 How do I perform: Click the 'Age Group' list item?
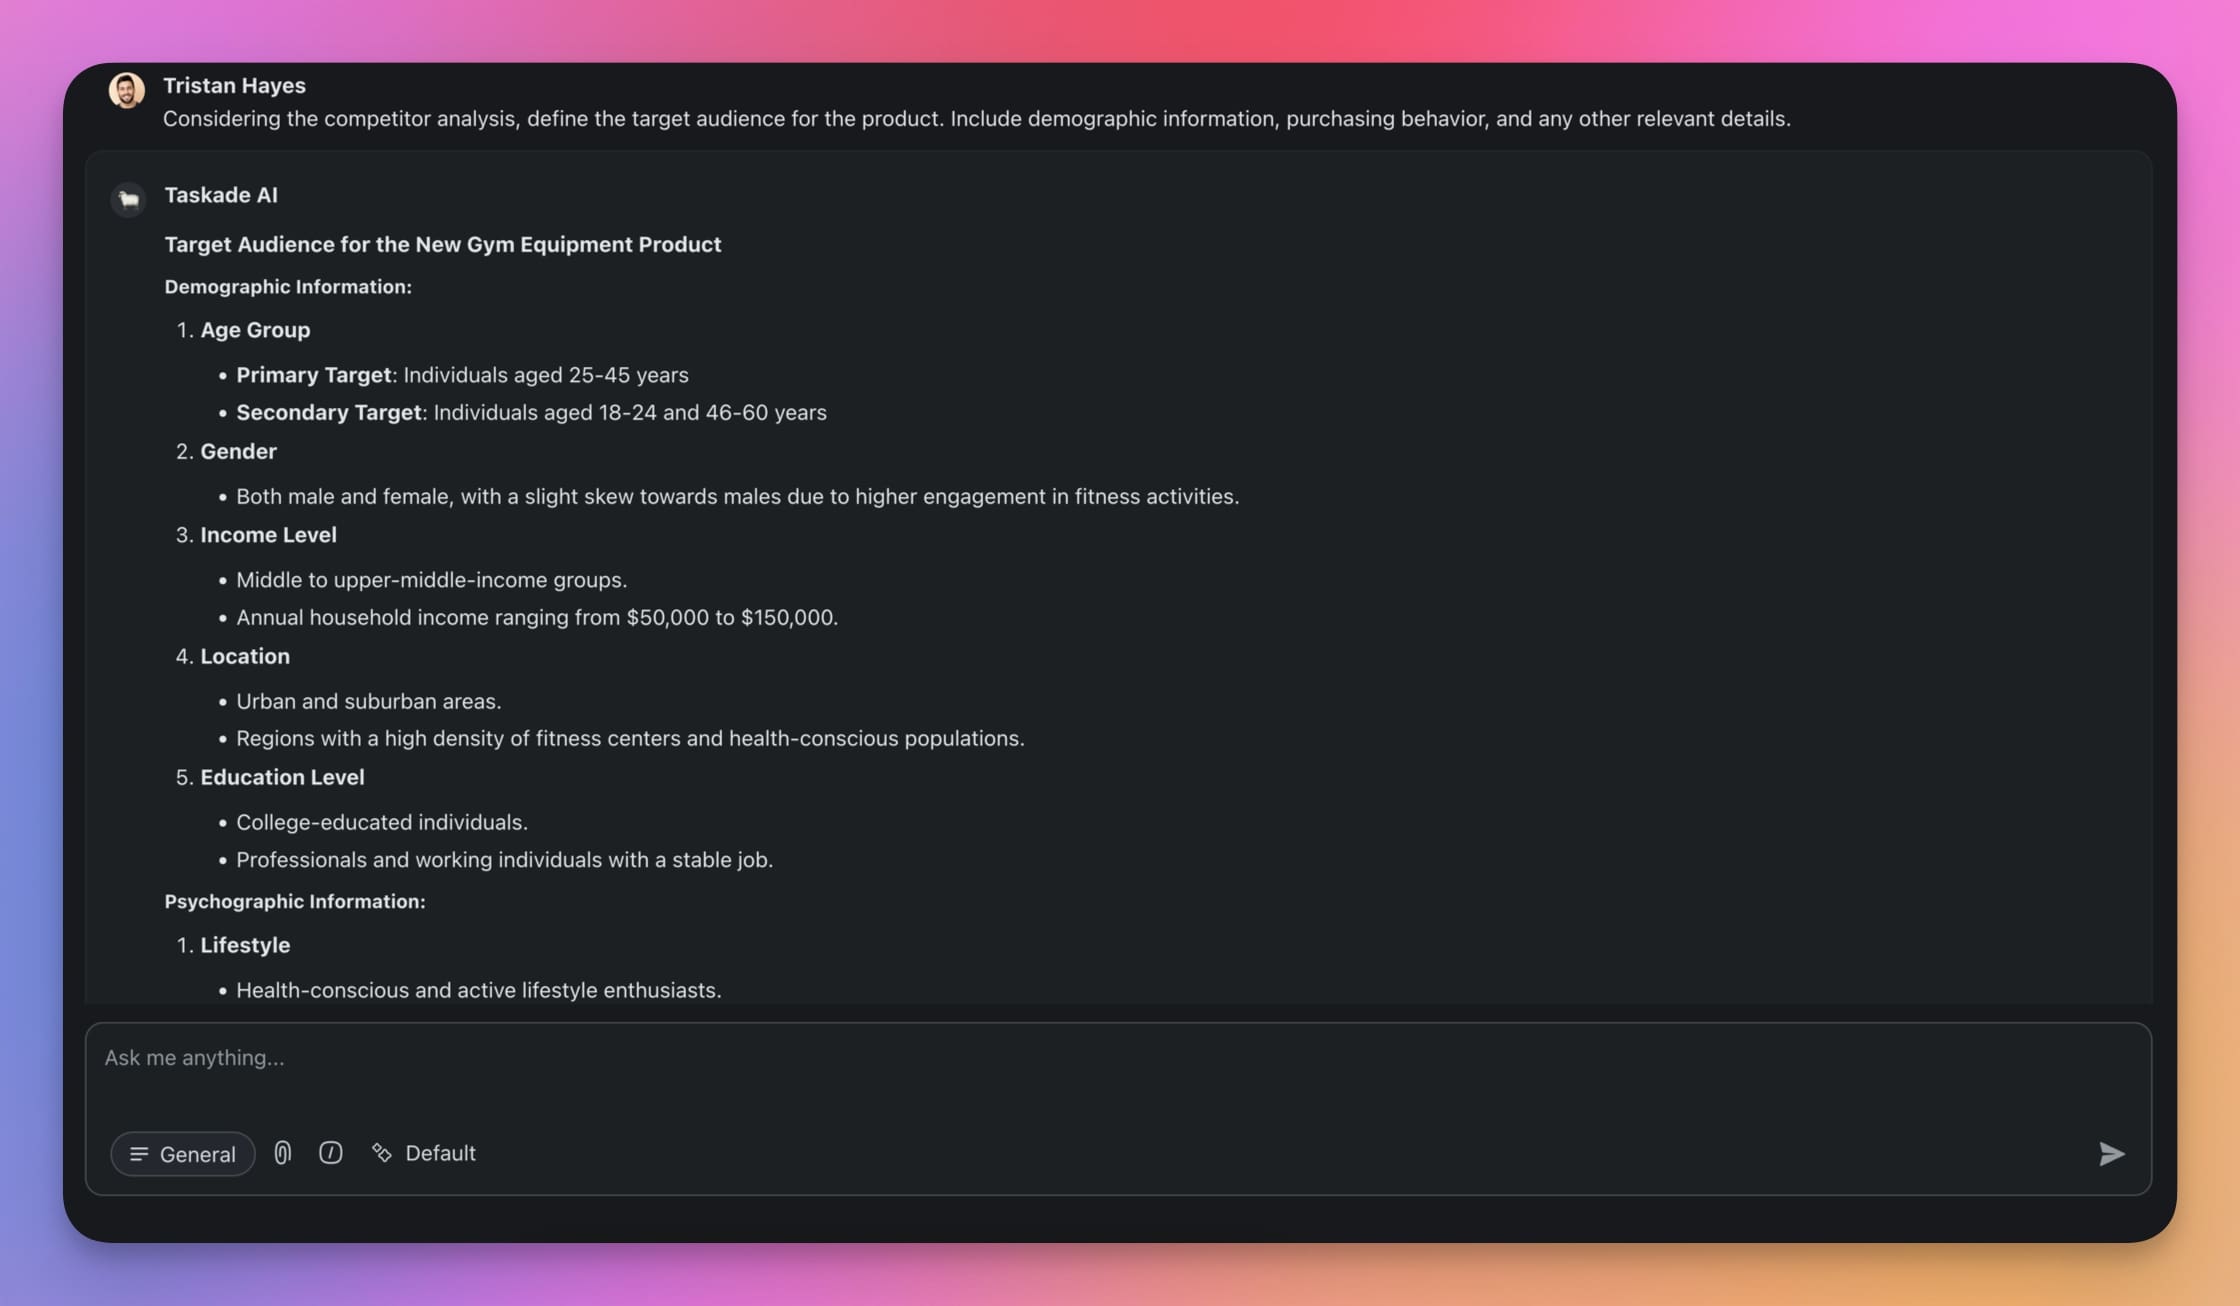(x=255, y=330)
